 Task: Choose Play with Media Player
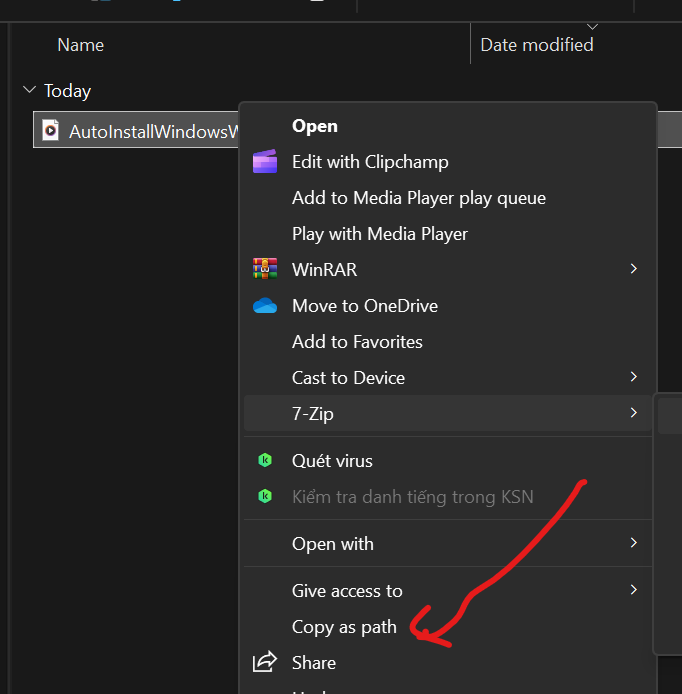[x=379, y=234]
